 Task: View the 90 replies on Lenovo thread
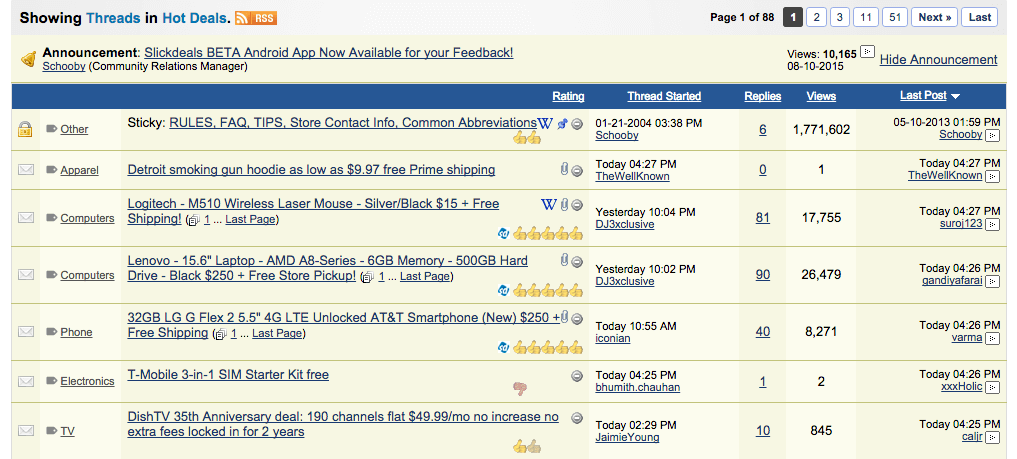763,275
